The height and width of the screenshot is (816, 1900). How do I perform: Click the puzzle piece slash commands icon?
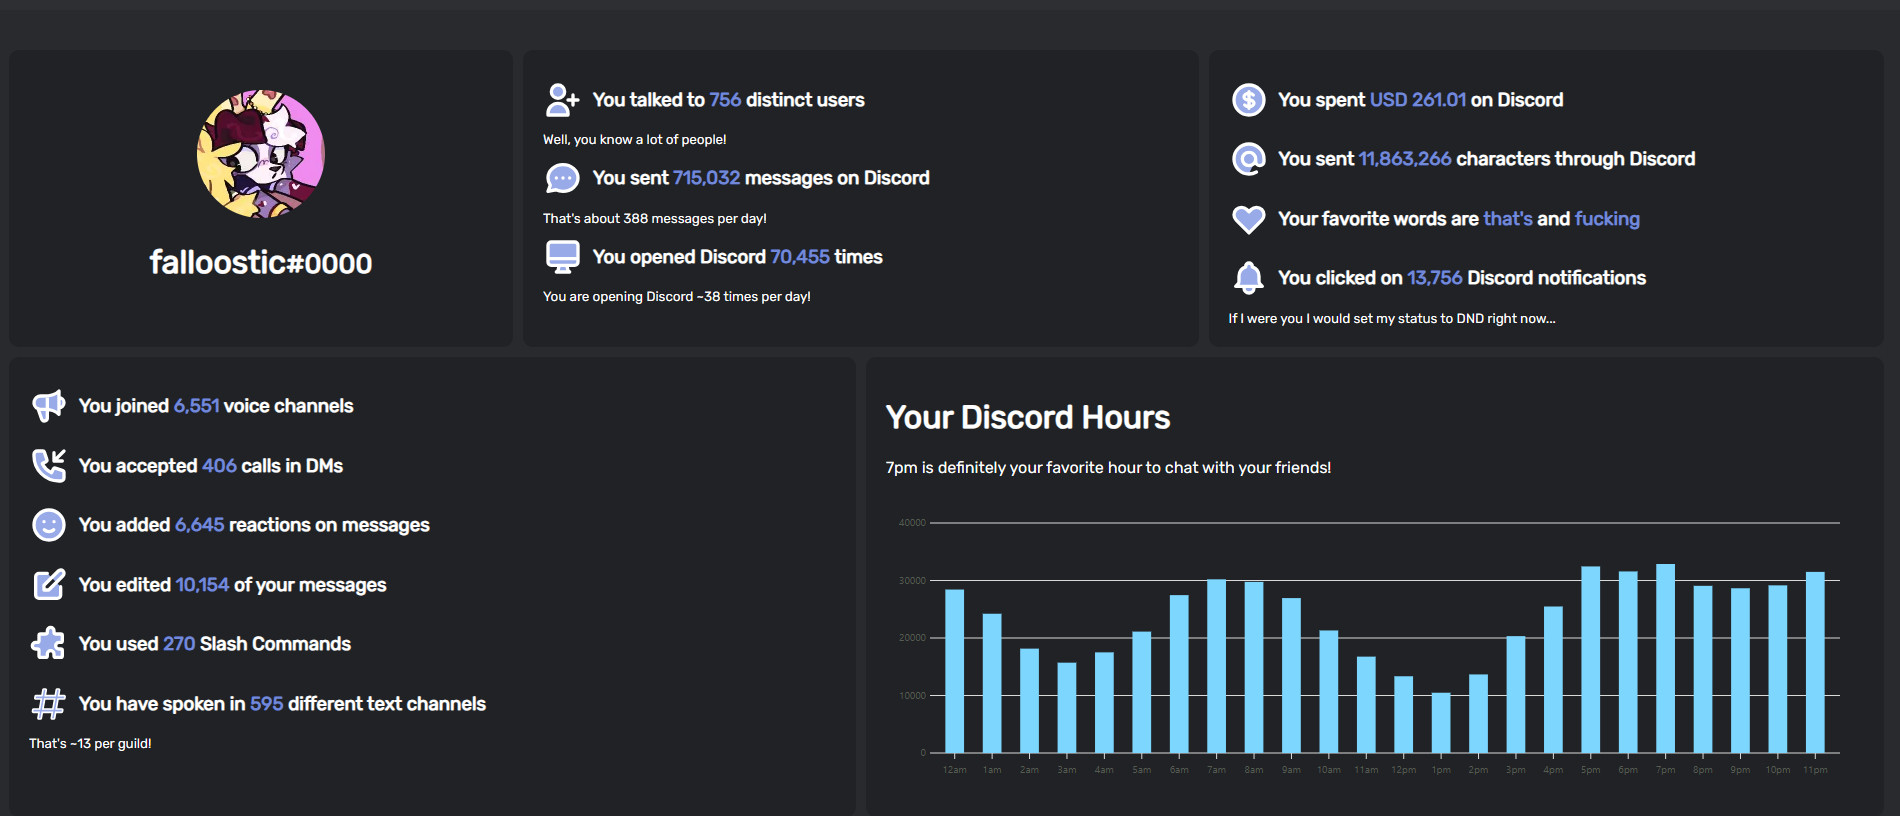click(49, 644)
